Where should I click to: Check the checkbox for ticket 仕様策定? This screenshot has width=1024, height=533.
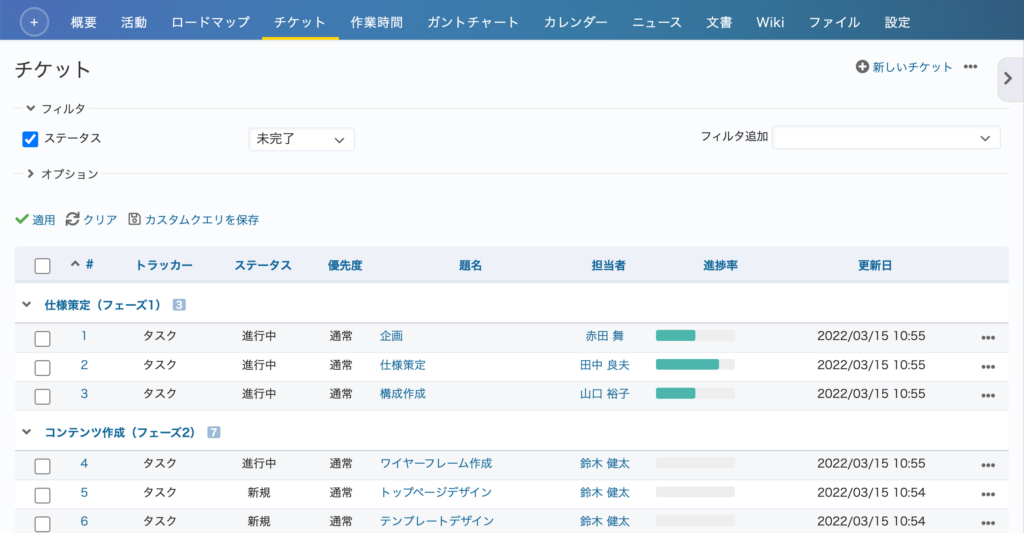[x=42, y=367]
